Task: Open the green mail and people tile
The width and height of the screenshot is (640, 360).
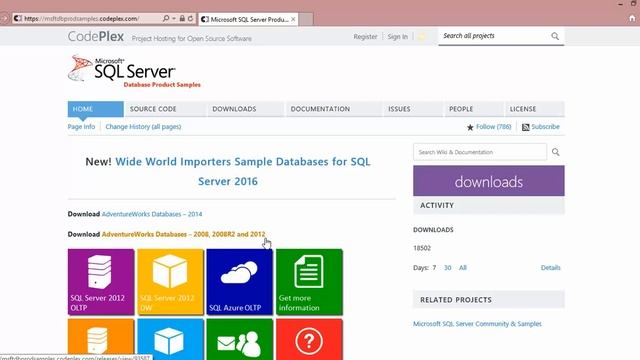Action: click(x=240, y=339)
